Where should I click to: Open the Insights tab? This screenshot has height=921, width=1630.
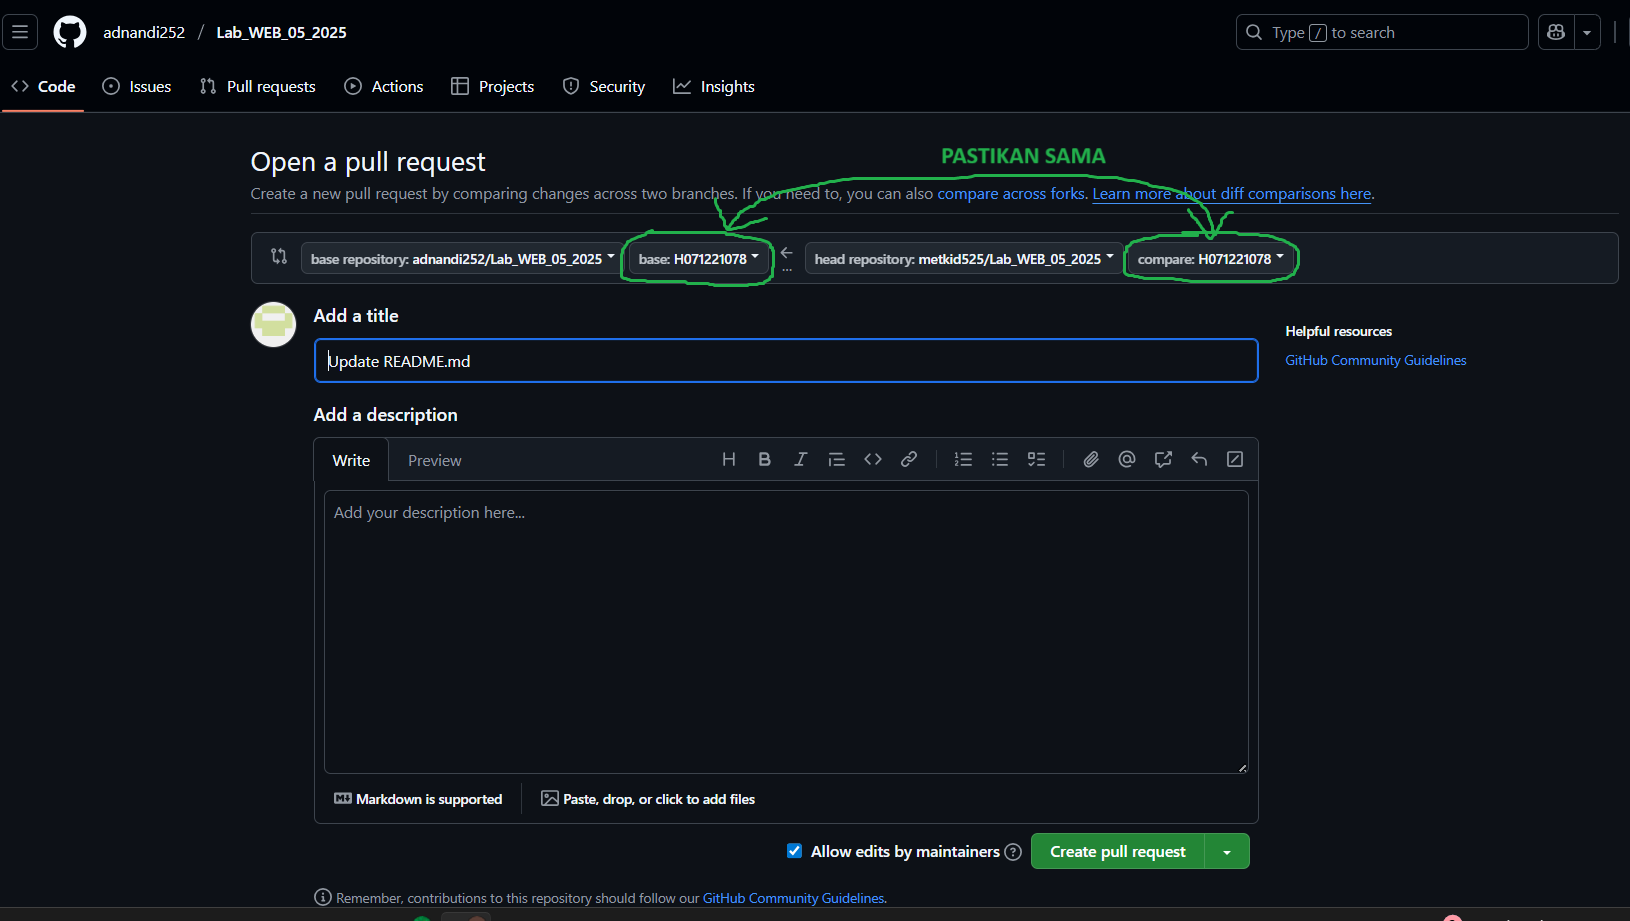click(714, 87)
